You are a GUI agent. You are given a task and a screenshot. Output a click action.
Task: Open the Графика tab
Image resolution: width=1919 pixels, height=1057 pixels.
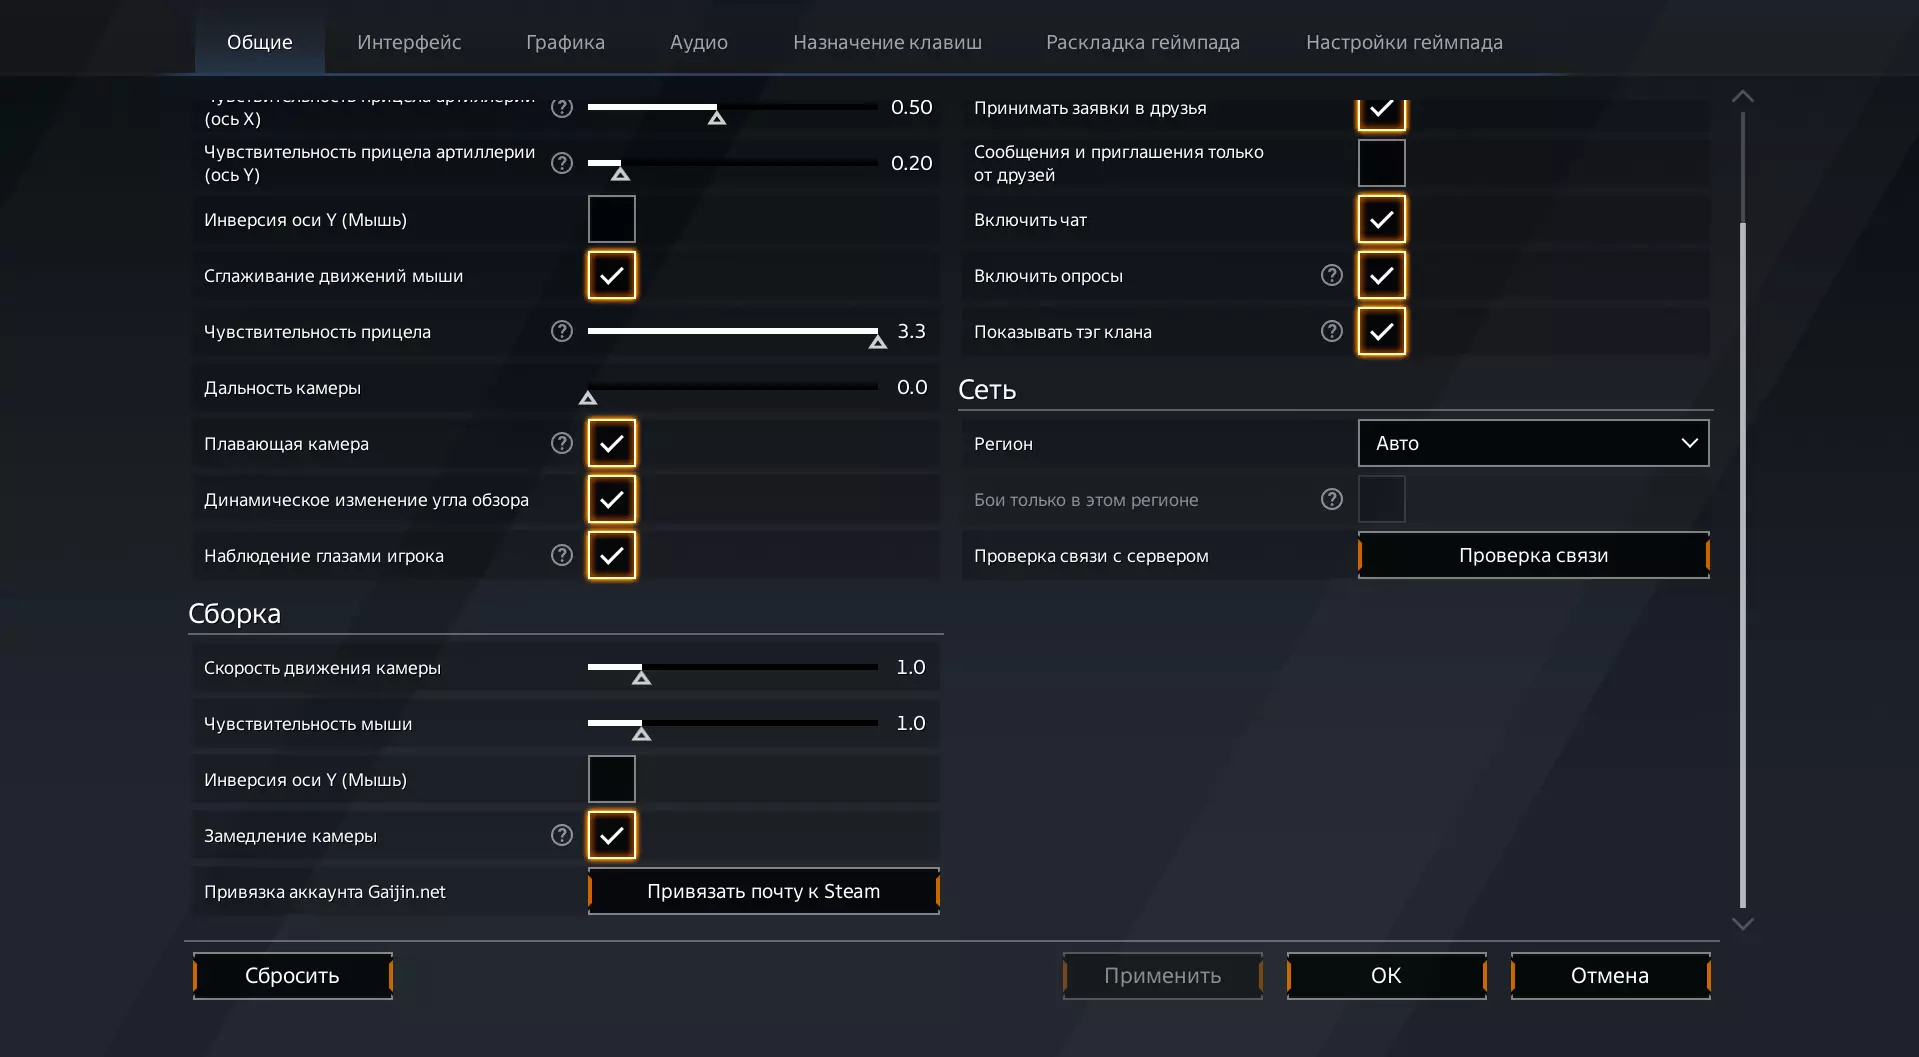(x=565, y=42)
